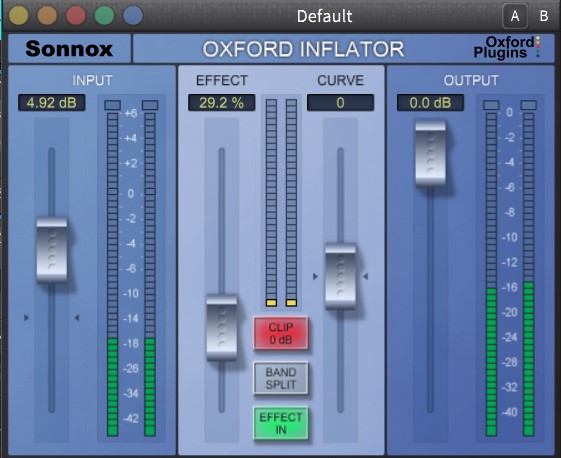Open the Default preset name menu

(x=325, y=16)
